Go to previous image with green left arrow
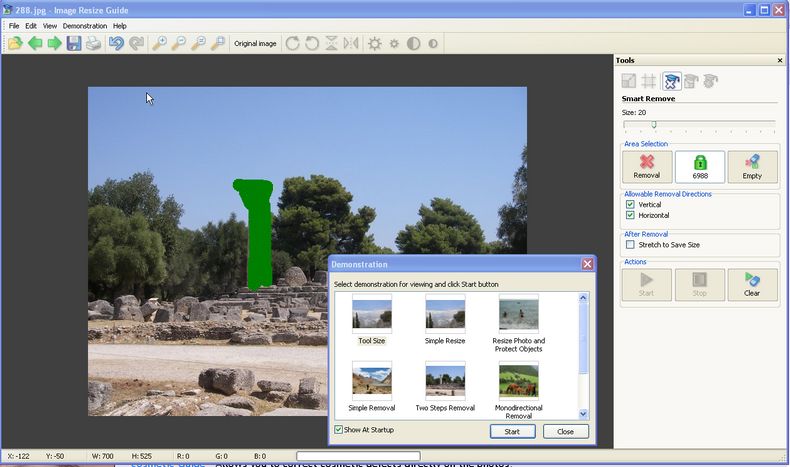790x467 pixels. [35, 44]
